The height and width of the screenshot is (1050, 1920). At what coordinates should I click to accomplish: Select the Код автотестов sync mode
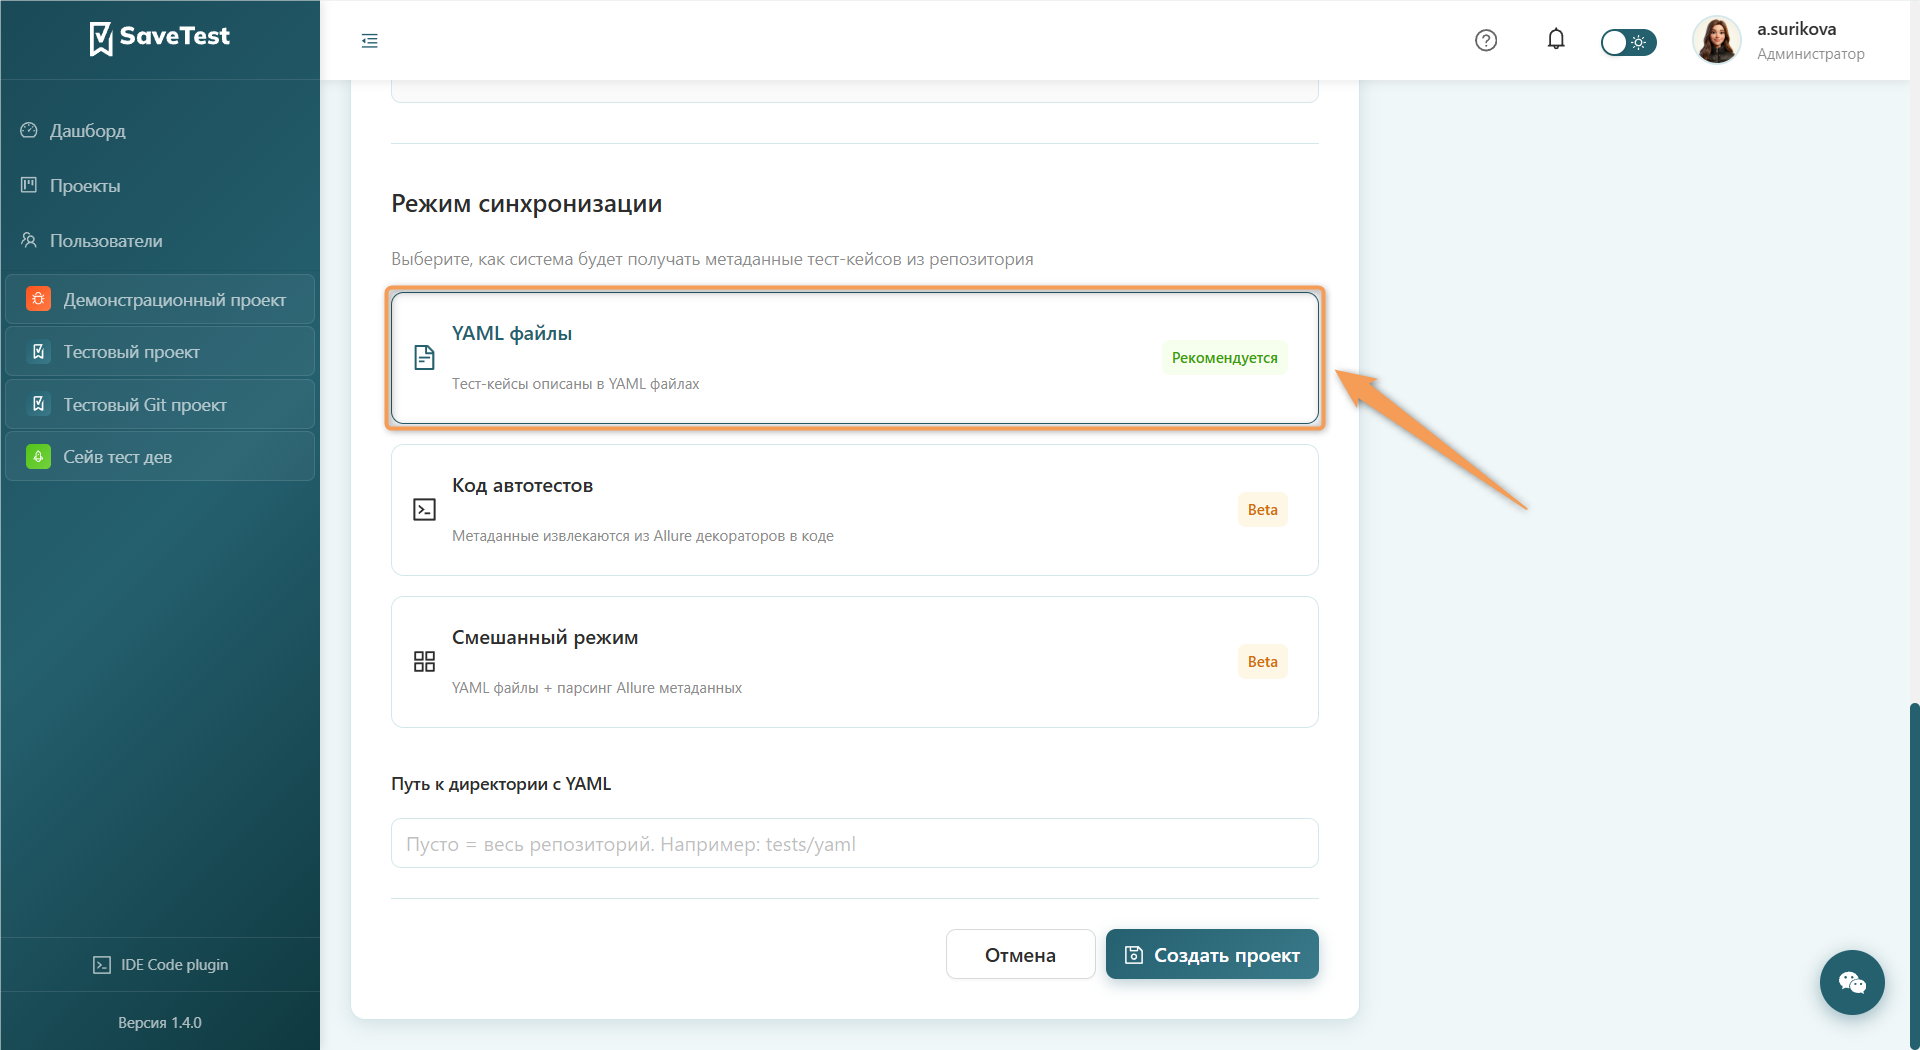point(855,510)
